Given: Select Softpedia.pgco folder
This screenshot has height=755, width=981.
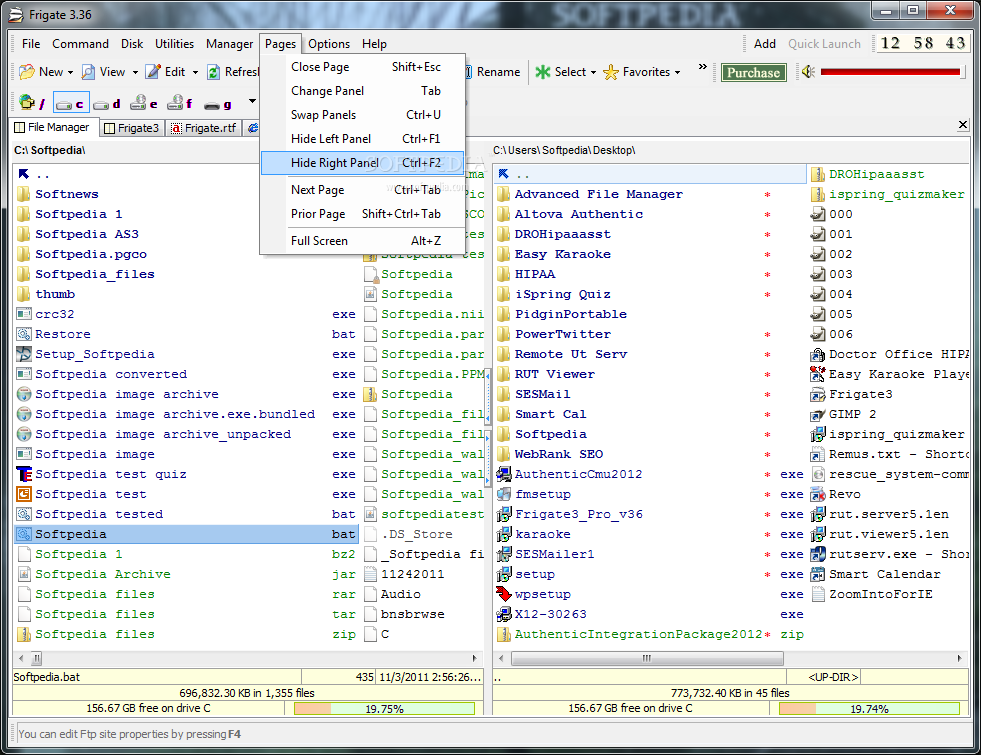Looking at the screenshot, I should pyautogui.click(x=91, y=254).
